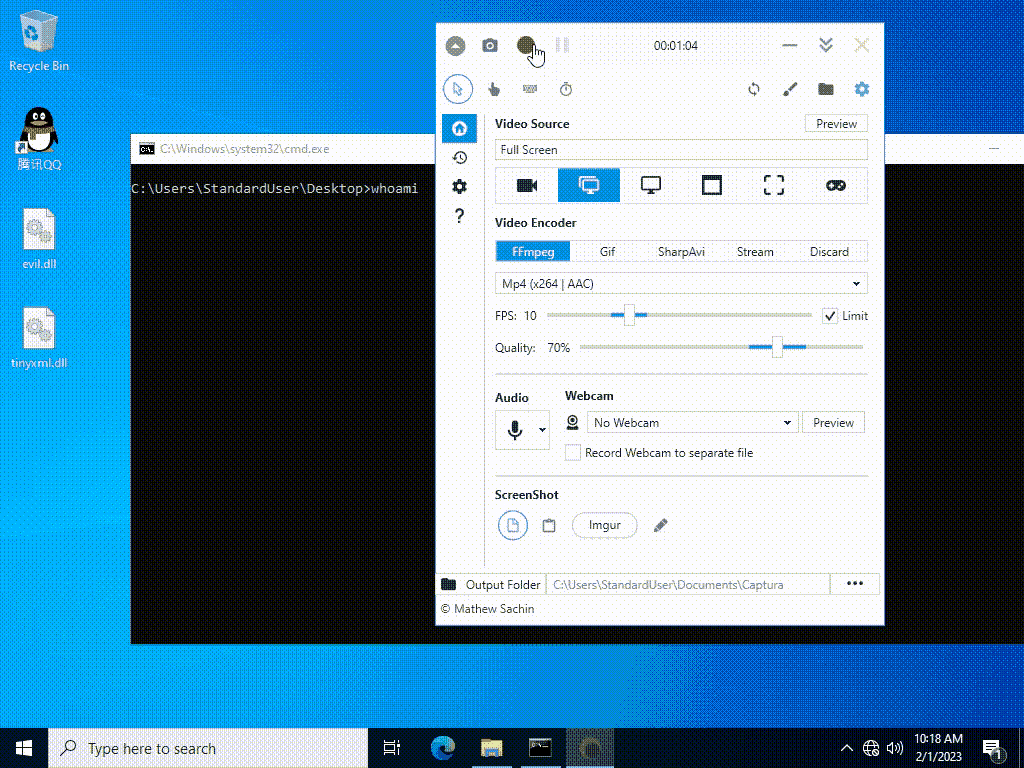Viewport: 1024px width, 768px height.
Task: Switch to the Gif encoder tab
Action: tap(608, 252)
